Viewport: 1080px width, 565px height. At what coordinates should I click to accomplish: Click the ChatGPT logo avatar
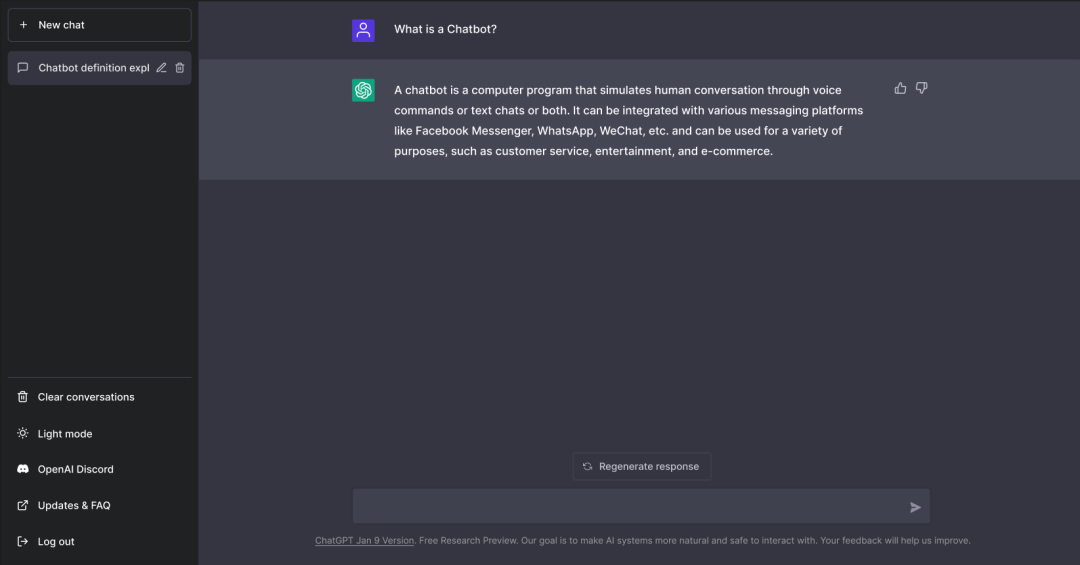pyautogui.click(x=363, y=90)
